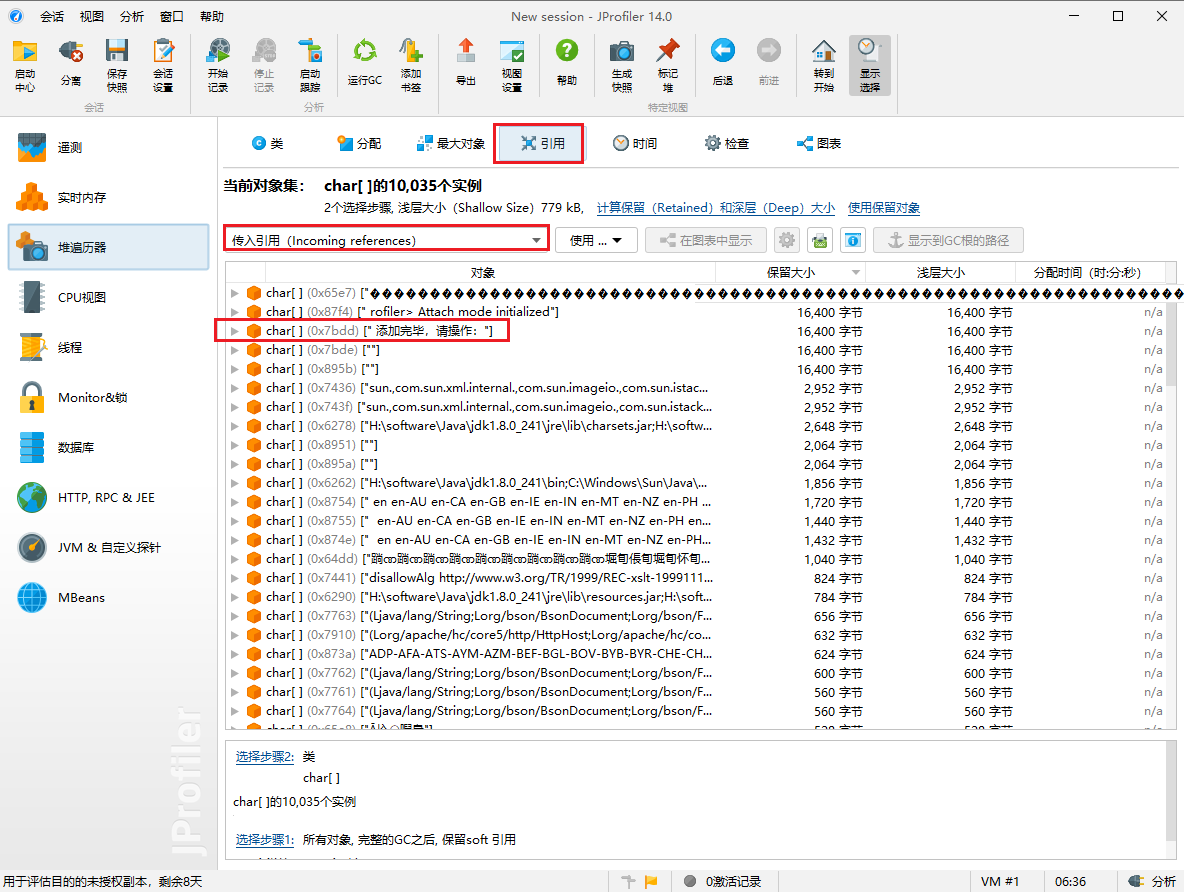Open the 视图 view menu
Image resolution: width=1184 pixels, height=892 pixels.
[x=91, y=17]
